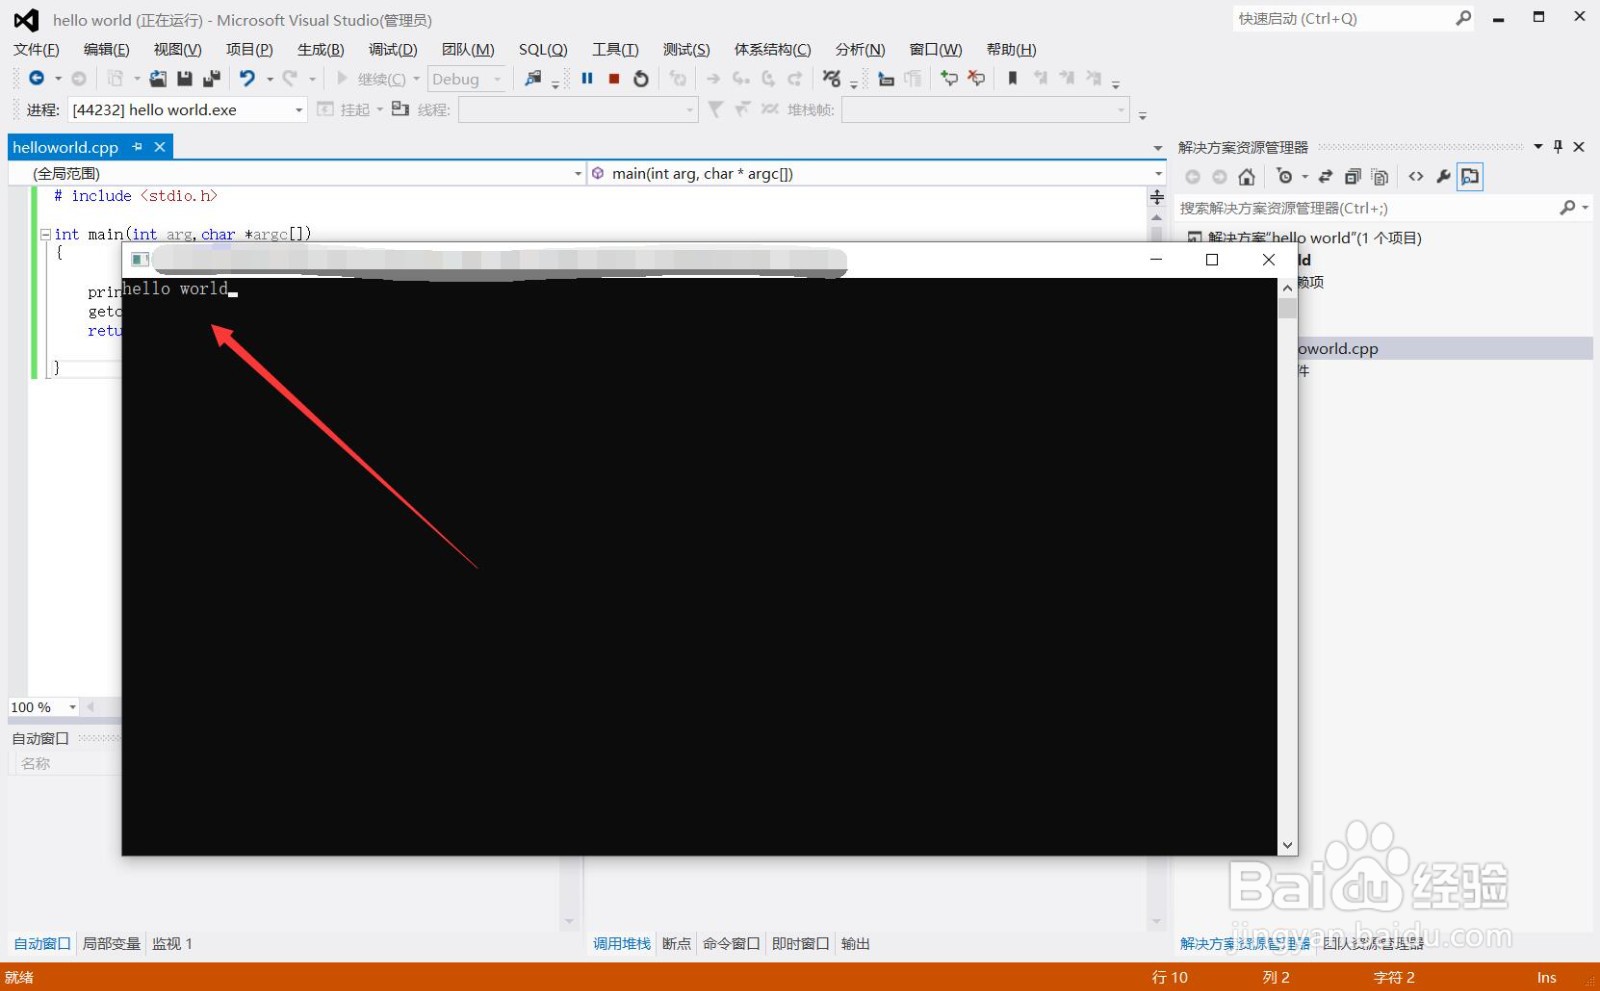Open the 调试(D) menu

[x=393, y=49]
